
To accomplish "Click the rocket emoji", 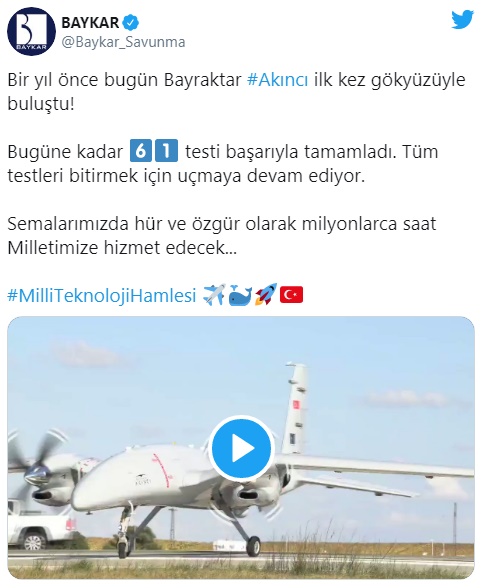I will point(266,294).
